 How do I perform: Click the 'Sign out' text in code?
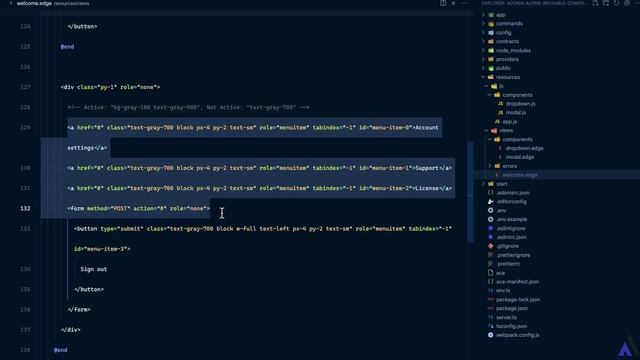(93, 269)
